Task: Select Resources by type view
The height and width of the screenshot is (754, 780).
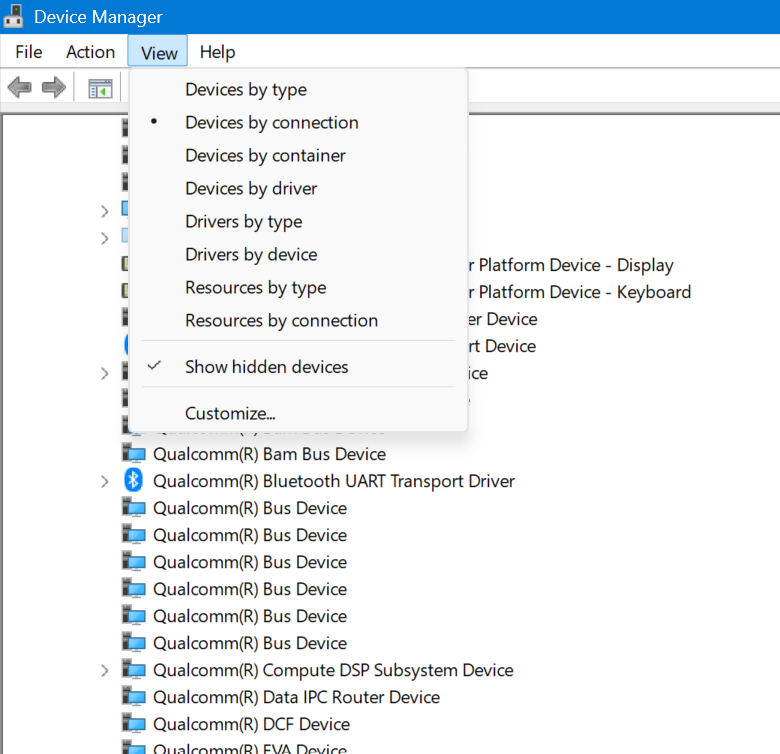Action: pyautogui.click(x=298, y=287)
